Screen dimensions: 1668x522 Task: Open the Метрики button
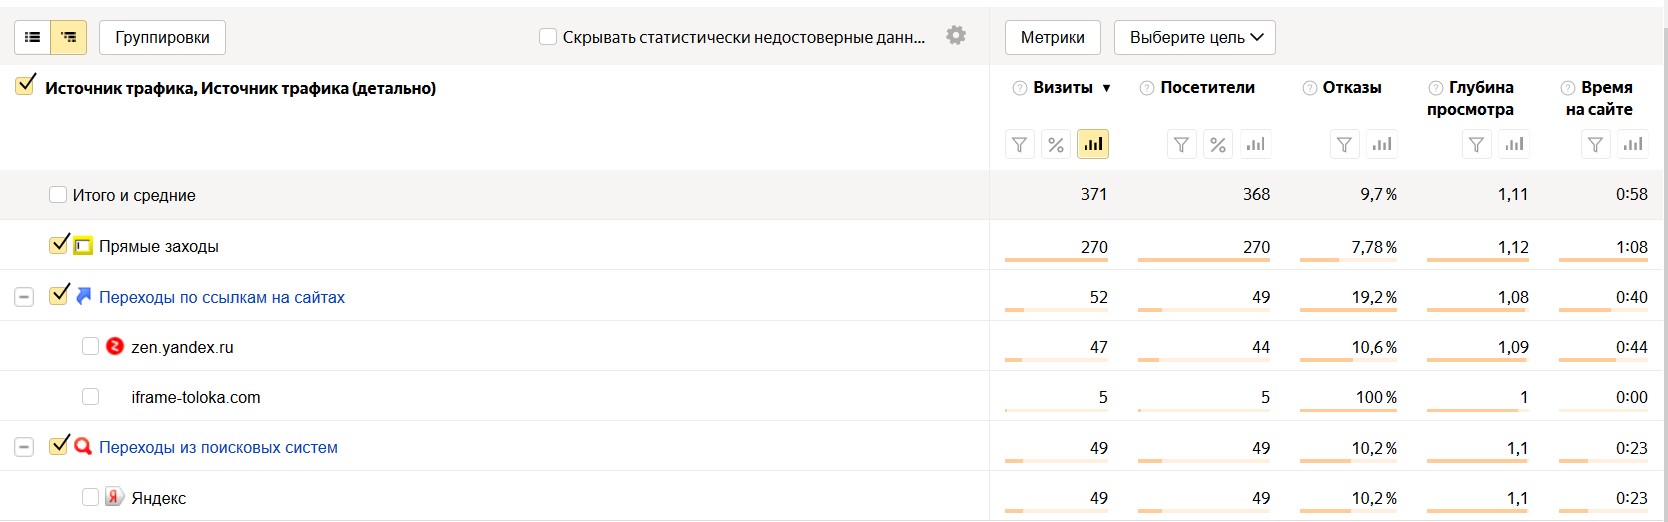coord(1052,38)
